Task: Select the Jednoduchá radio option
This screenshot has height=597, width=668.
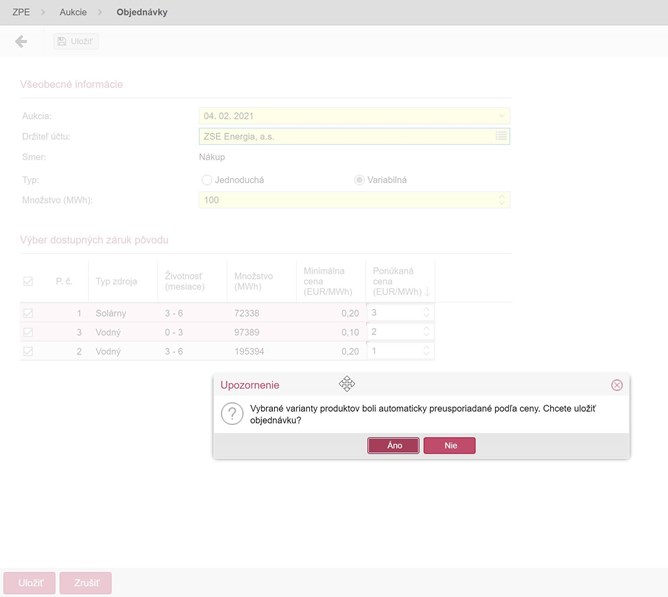Action: pos(207,180)
